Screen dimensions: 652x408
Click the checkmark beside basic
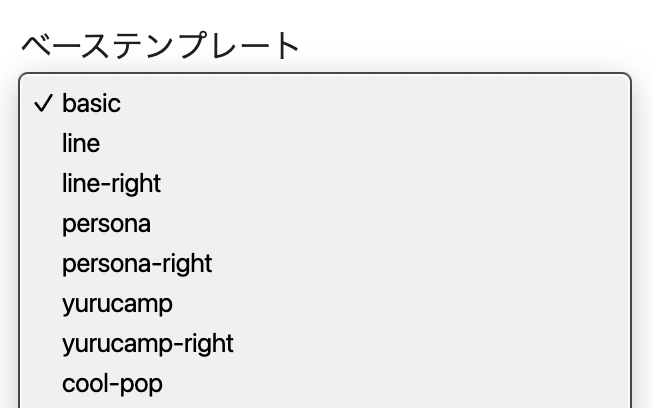click(x=42, y=103)
